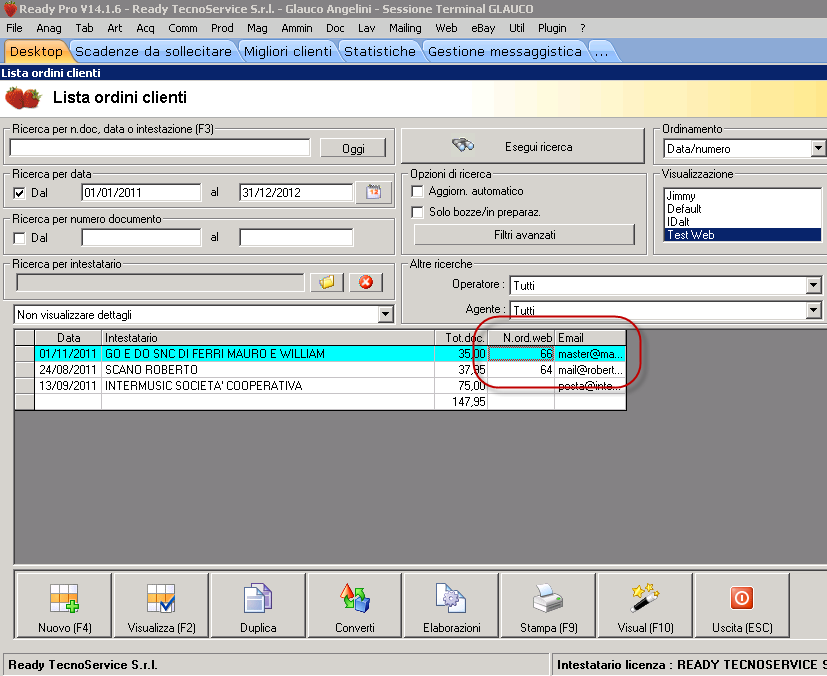827x676 pixels.
Task: Sort by the Data column header
Action: click(x=68, y=337)
